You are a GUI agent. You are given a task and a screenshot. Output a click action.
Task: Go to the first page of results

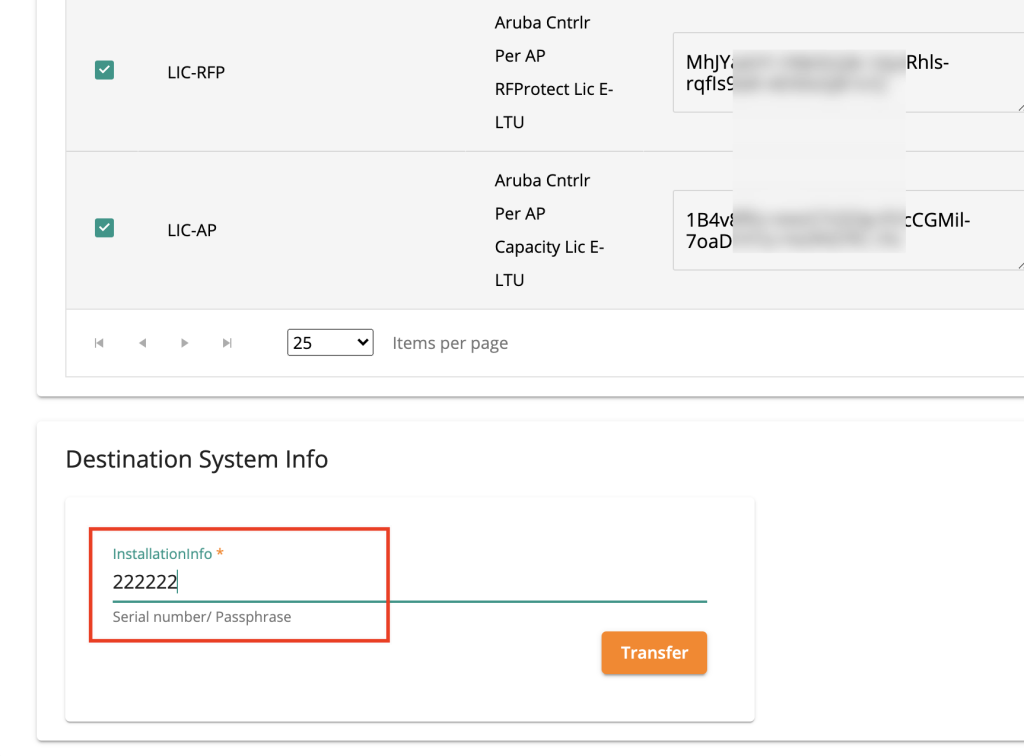(x=99, y=343)
